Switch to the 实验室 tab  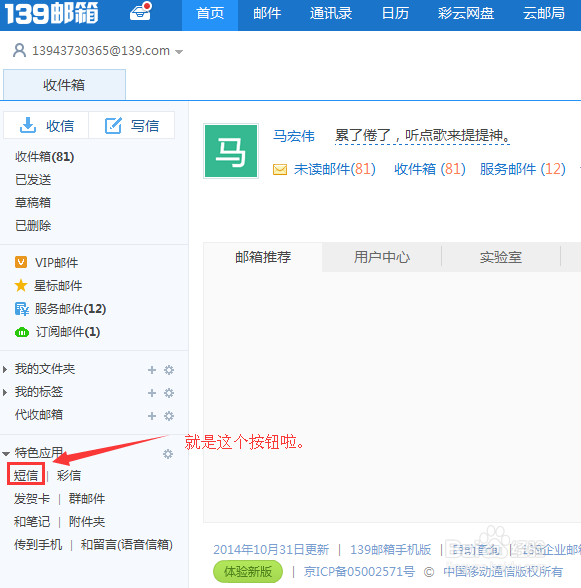click(x=501, y=257)
